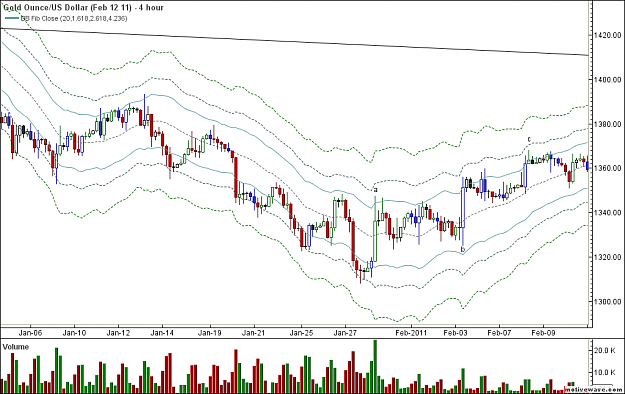625x394 pixels.
Task: Click the 20.0 K volume axis label
Action: (x=605, y=351)
